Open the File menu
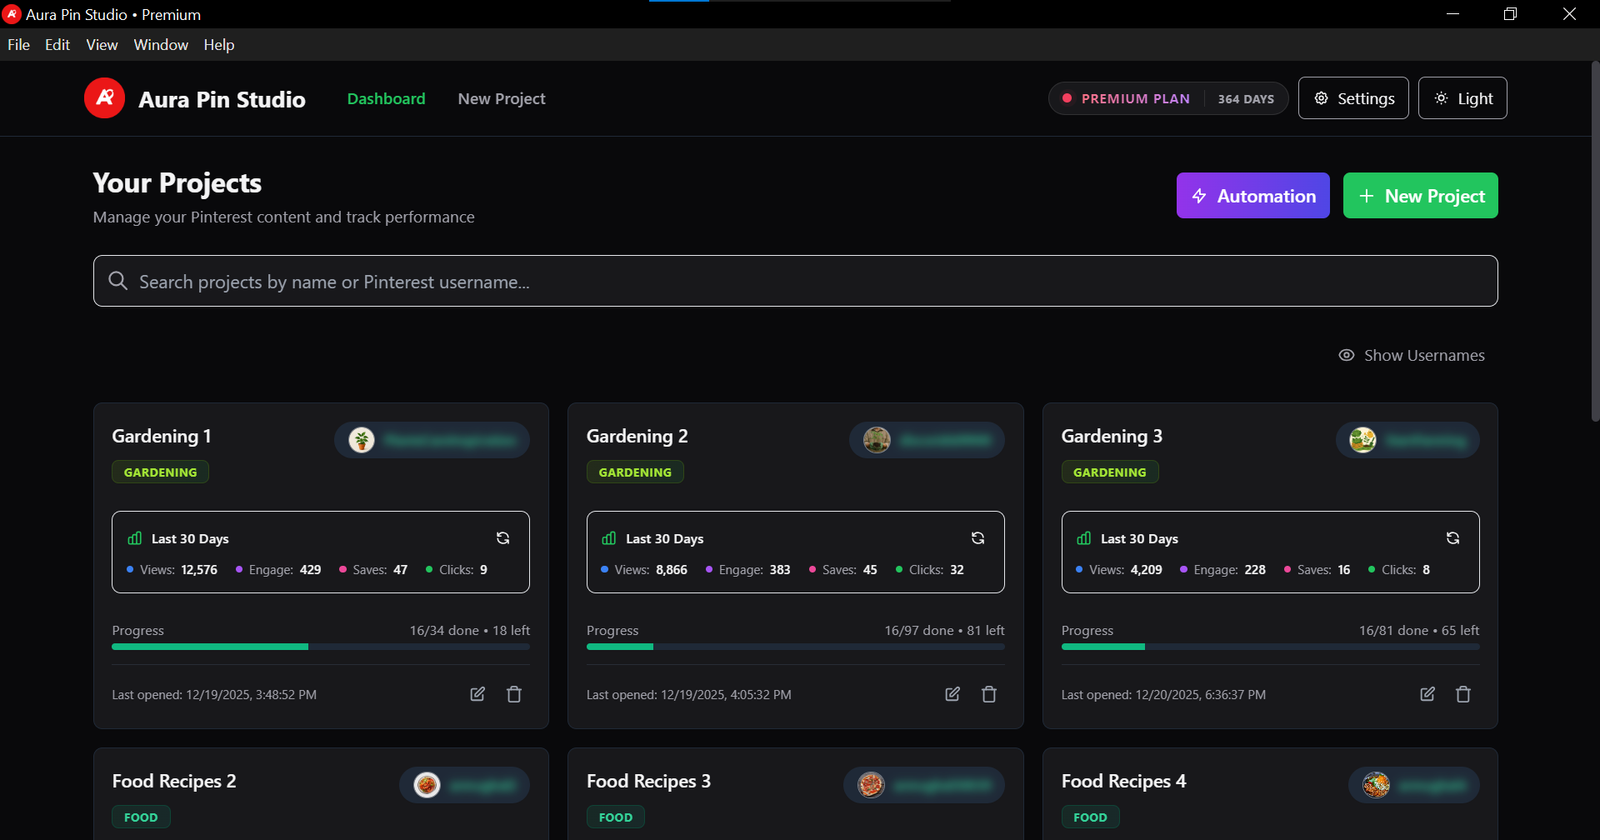The height and width of the screenshot is (840, 1600). tap(19, 45)
